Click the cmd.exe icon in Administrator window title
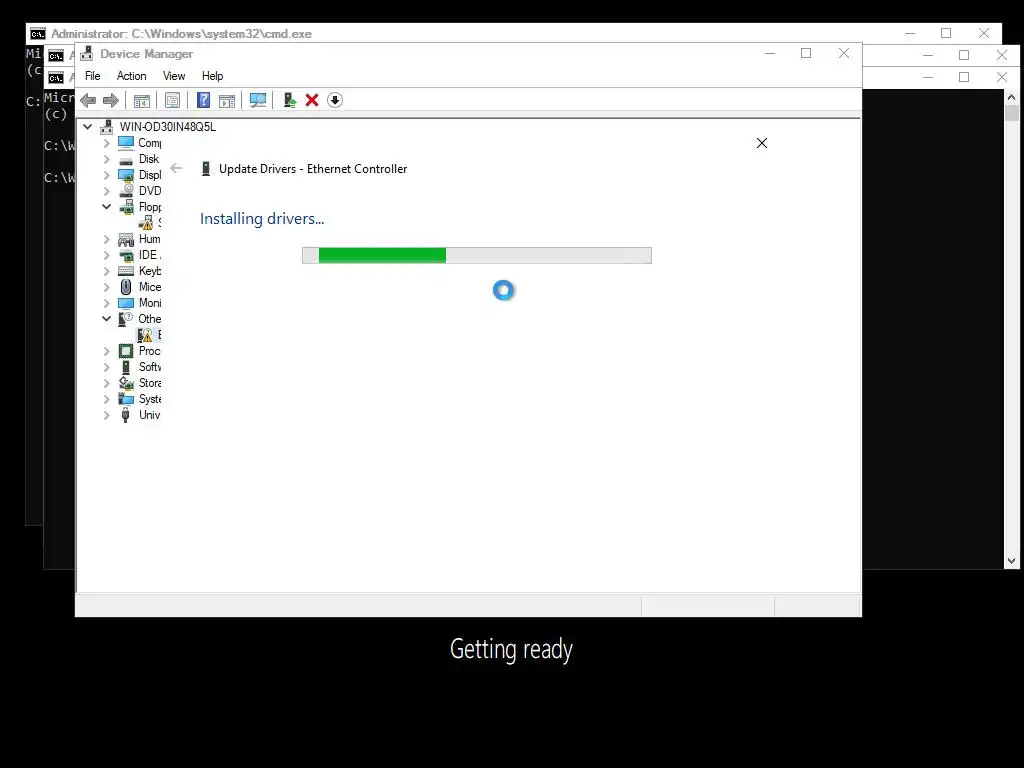The image size is (1024, 768). click(x=38, y=34)
